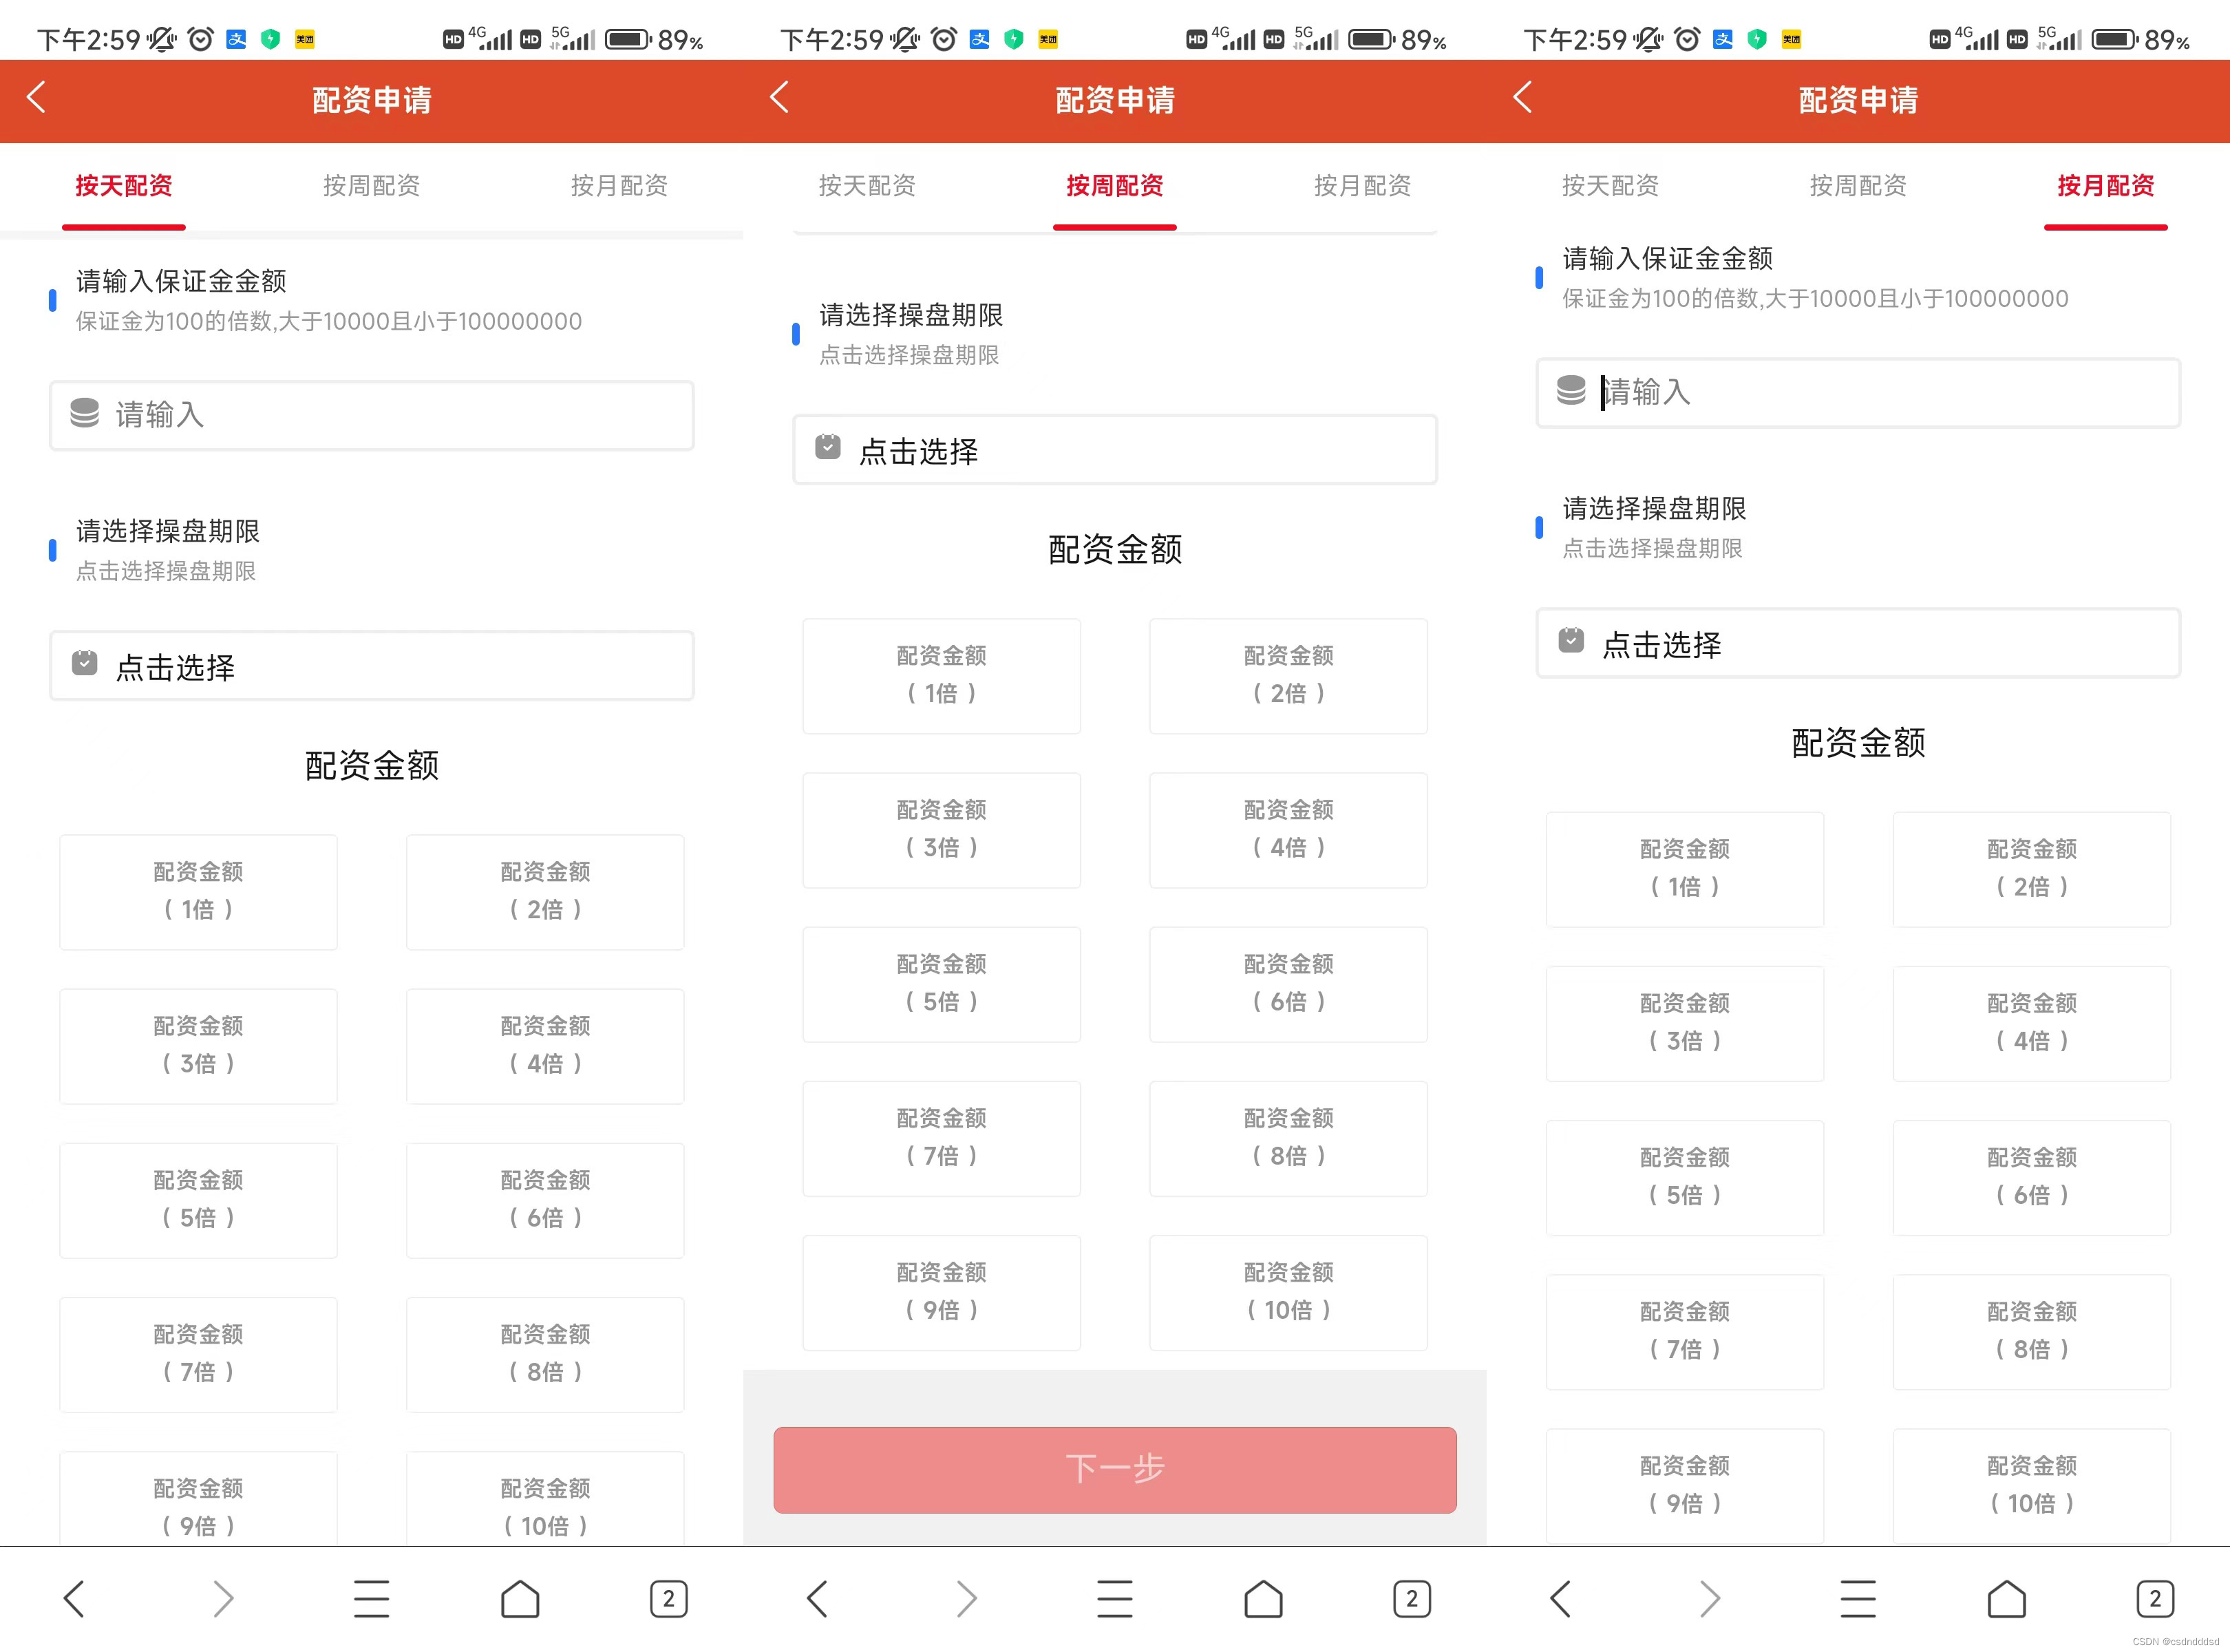Click 请选择操盘期限 heading in middle screen
The width and height of the screenshot is (2230, 1652).
click(x=911, y=315)
